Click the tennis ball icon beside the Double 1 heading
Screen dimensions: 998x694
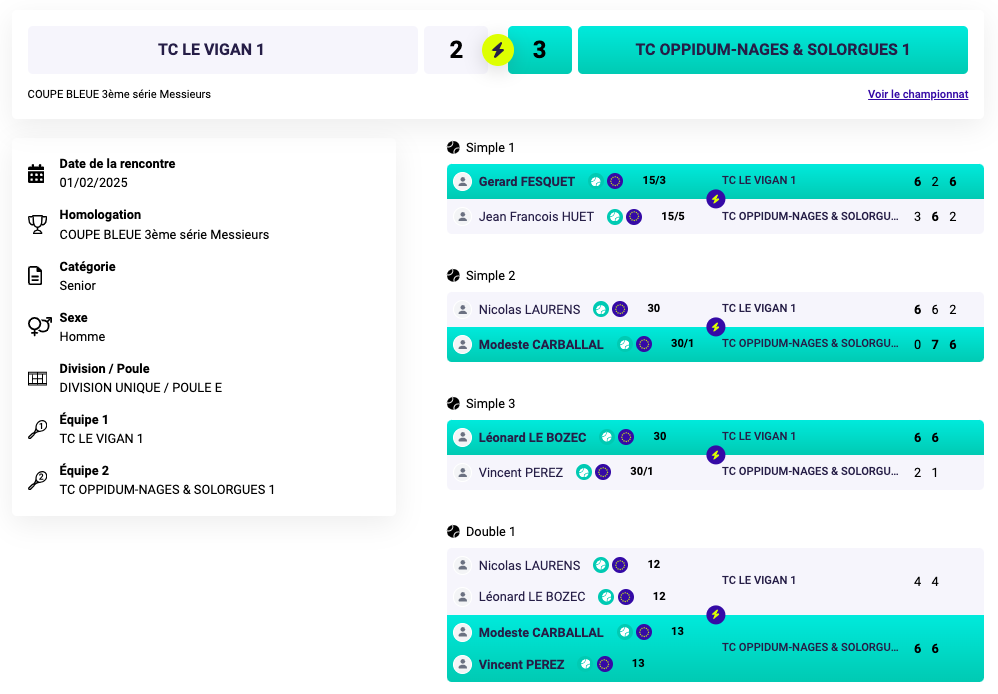[x=454, y=531]
